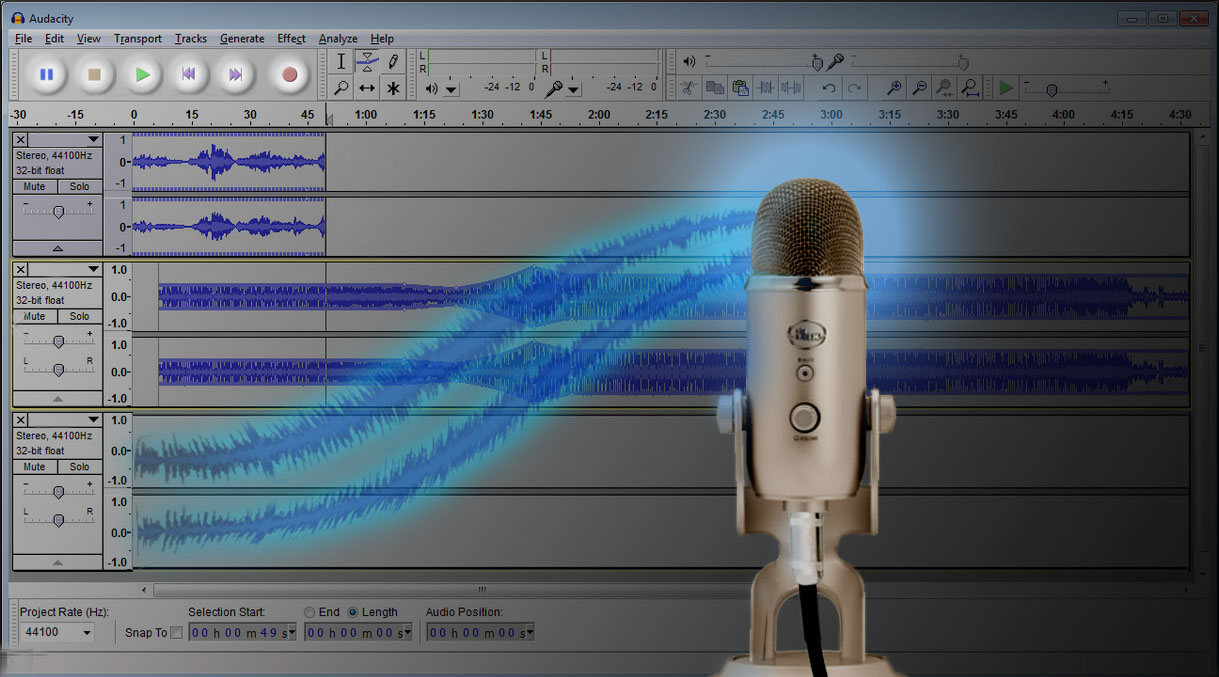This screenshot has height=677, width=1219.
Task: Fit selection in window icon
Action: click(x=944, y=88)
